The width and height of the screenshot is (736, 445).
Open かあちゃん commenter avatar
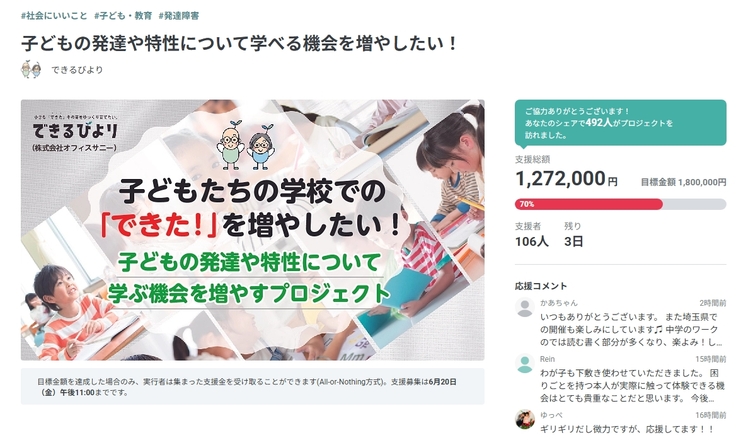pos(525,307)
